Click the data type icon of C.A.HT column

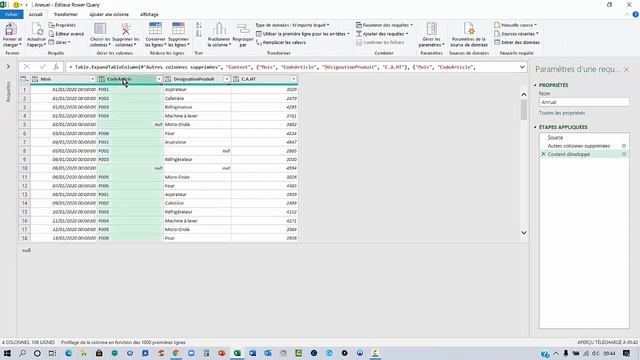pos(236,79)
